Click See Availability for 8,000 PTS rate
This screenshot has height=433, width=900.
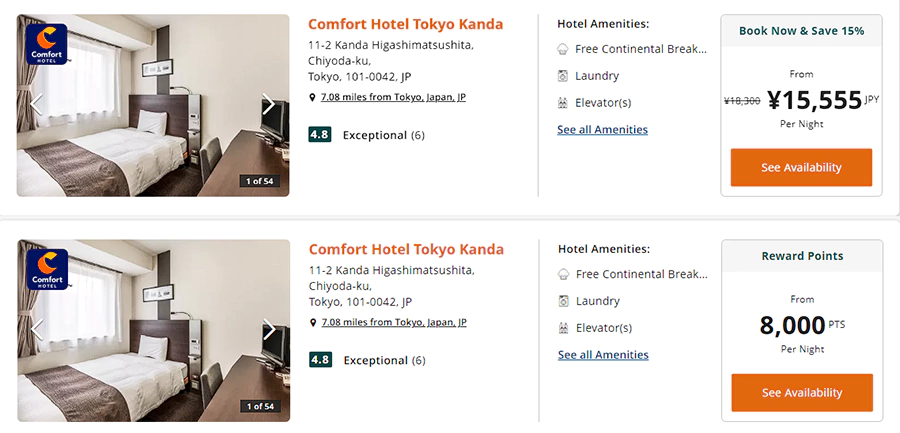click(802, 393)
